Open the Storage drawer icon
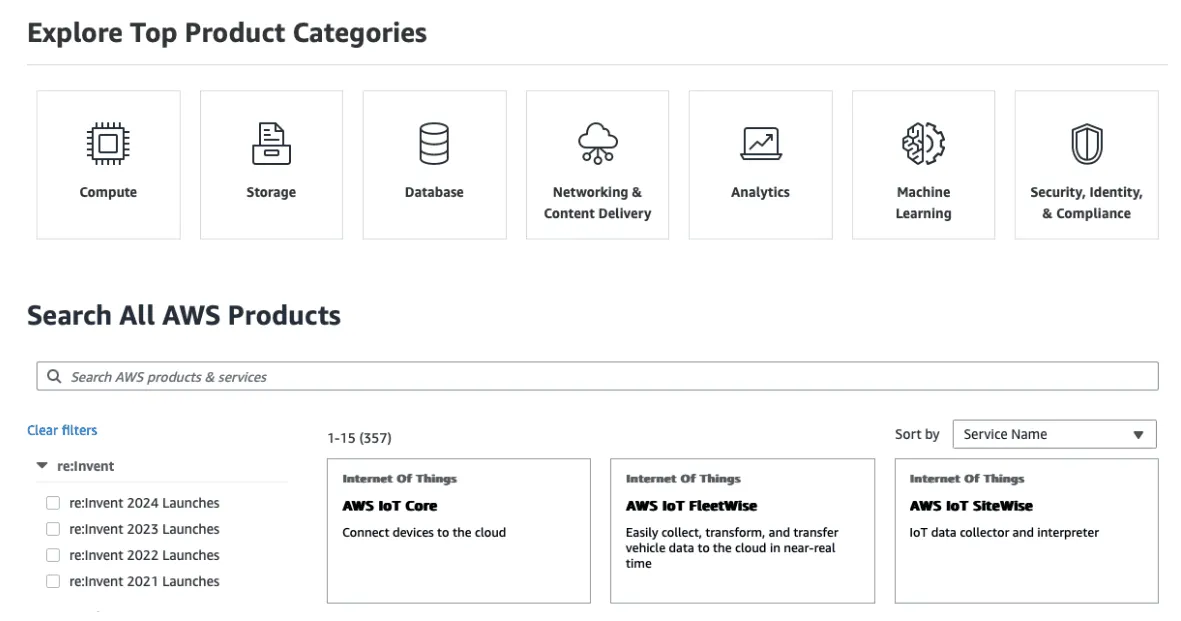Image resolution: width=1181 pixels, height=621 pixels. click(x=271, y=144)
